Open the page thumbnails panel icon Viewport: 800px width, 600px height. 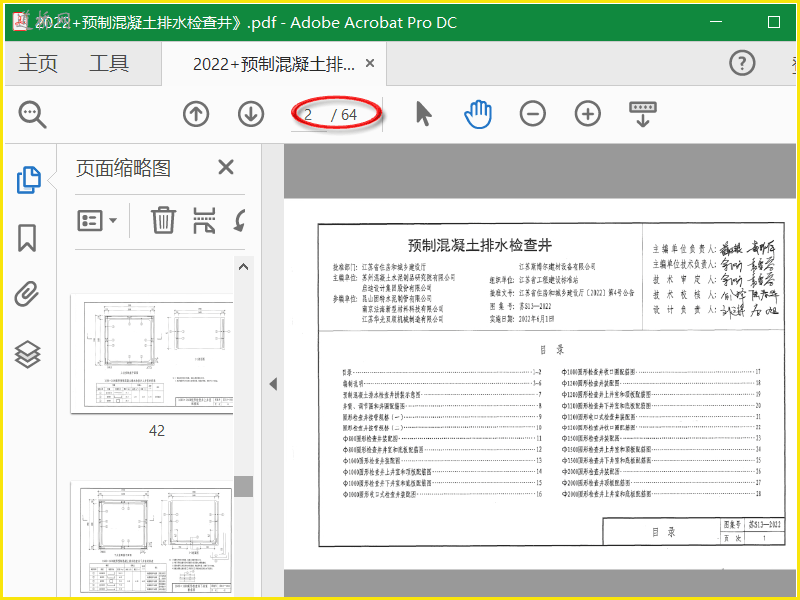[x=29, y=180]
